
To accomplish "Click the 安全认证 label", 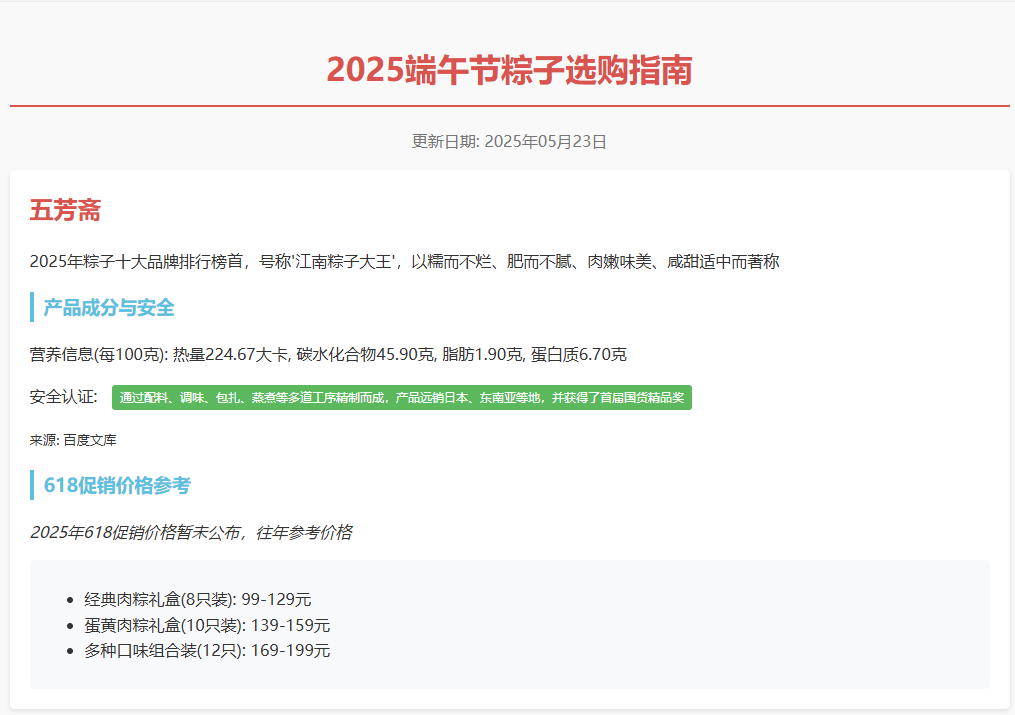I will click(63, 397).
